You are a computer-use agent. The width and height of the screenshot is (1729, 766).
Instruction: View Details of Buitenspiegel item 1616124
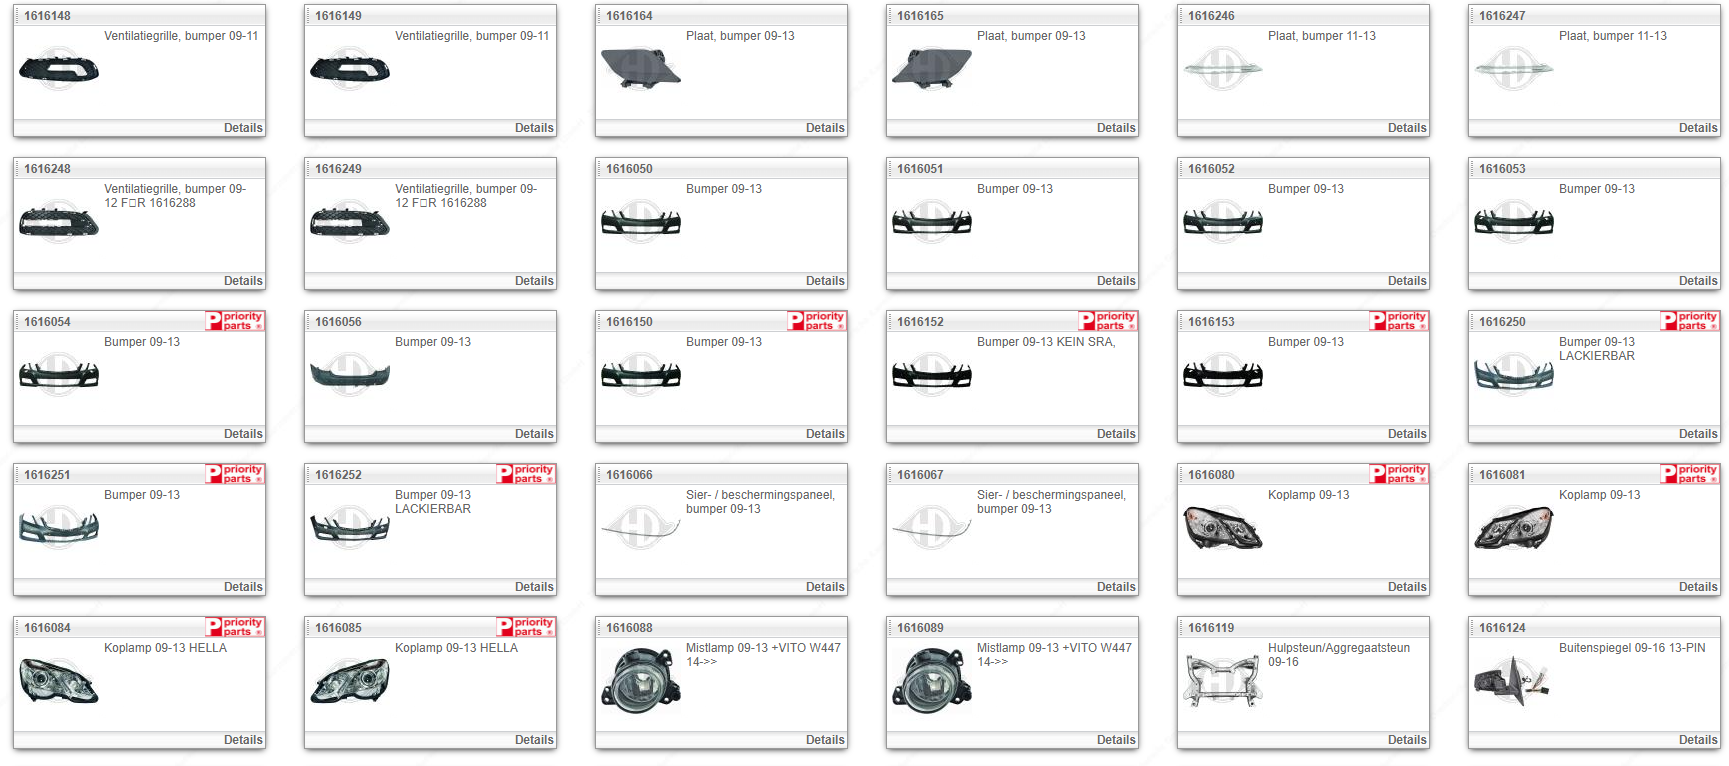(1698, 740)
